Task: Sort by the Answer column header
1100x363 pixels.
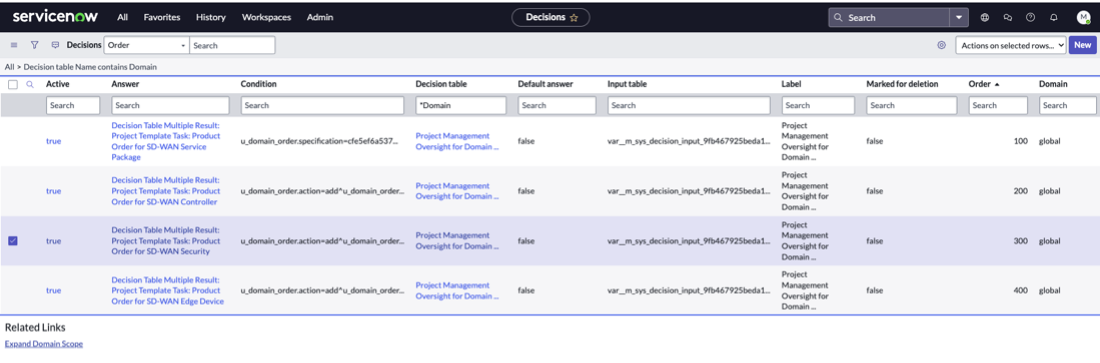Action: tap(126, 84)
